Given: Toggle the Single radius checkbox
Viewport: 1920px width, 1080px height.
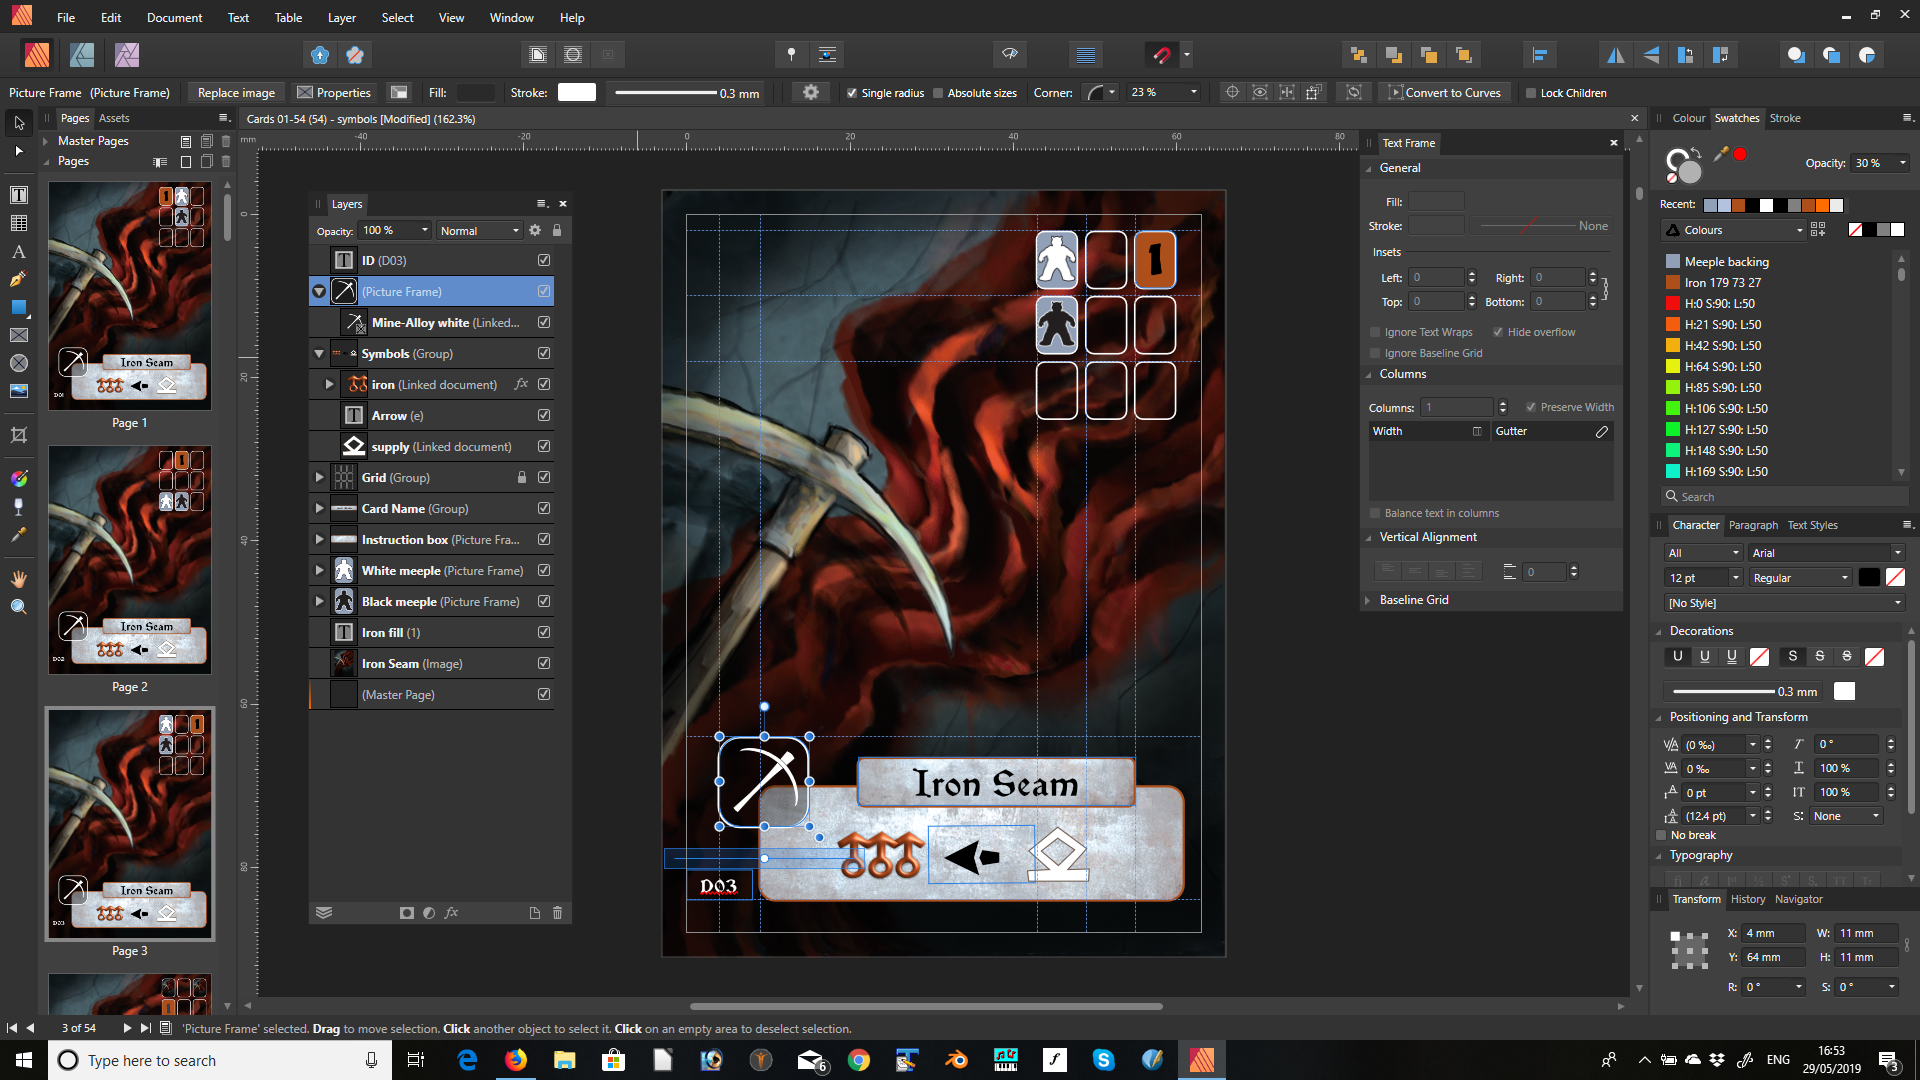Looking at the screenshot, I should tap(852, 93).
